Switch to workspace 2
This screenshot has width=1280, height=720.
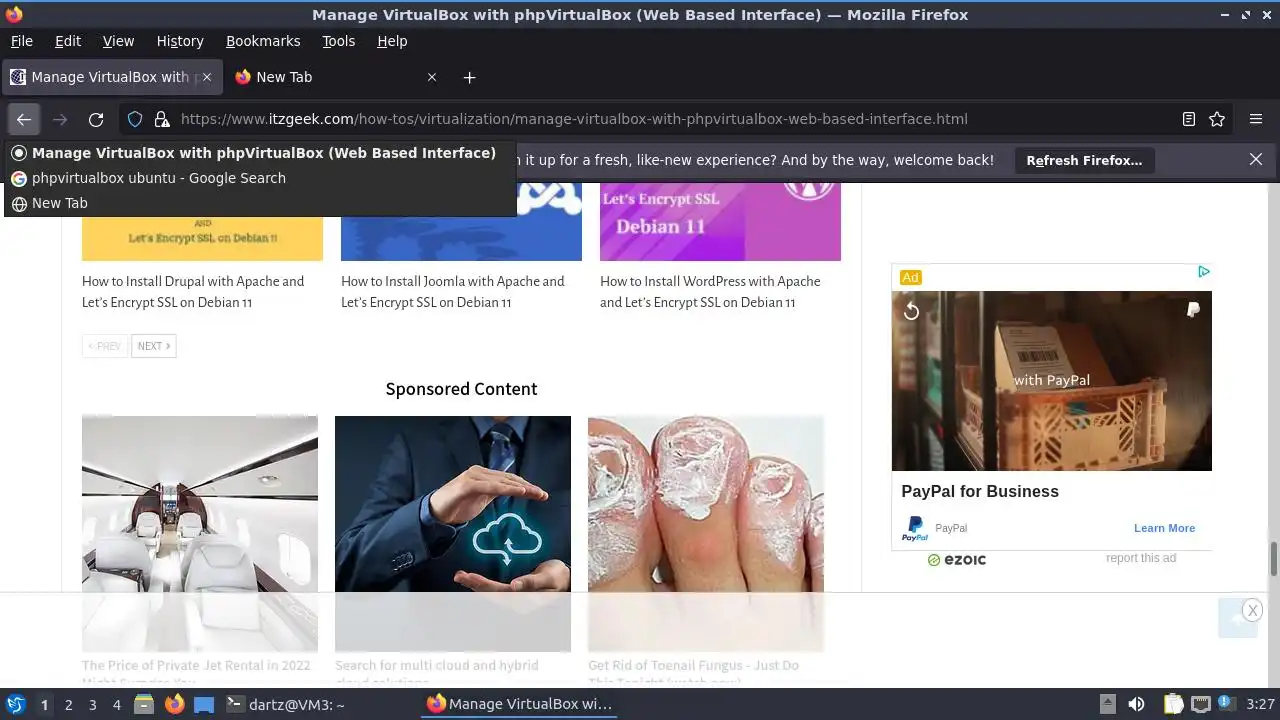point(68,705)
